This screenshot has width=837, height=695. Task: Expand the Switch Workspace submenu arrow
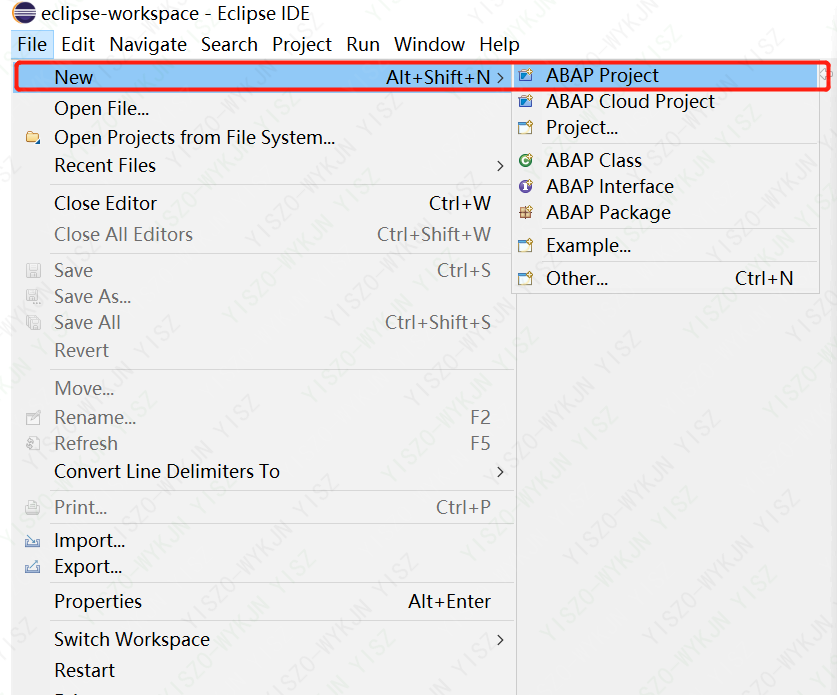pos(499,639)
